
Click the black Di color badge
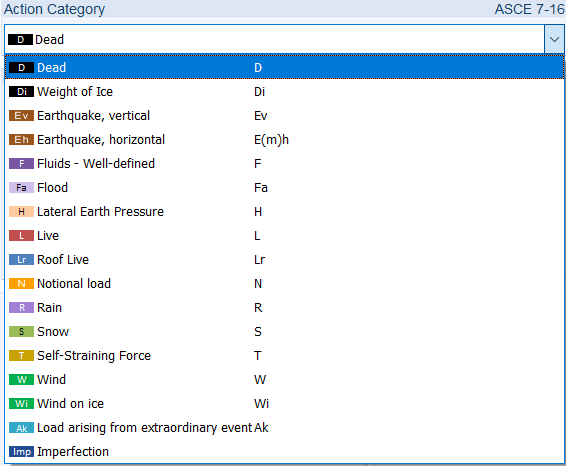click(x=21, y=92)
